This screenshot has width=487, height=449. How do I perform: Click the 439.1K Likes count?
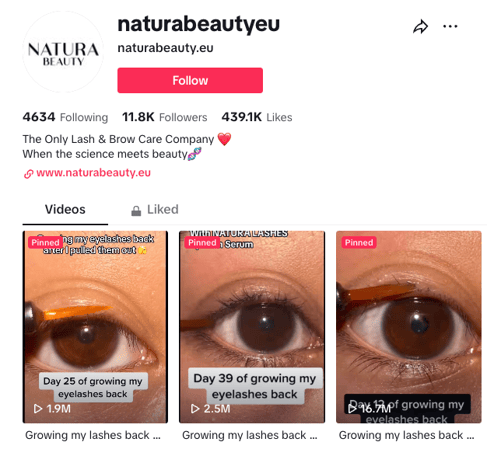[x=257, y=117]
